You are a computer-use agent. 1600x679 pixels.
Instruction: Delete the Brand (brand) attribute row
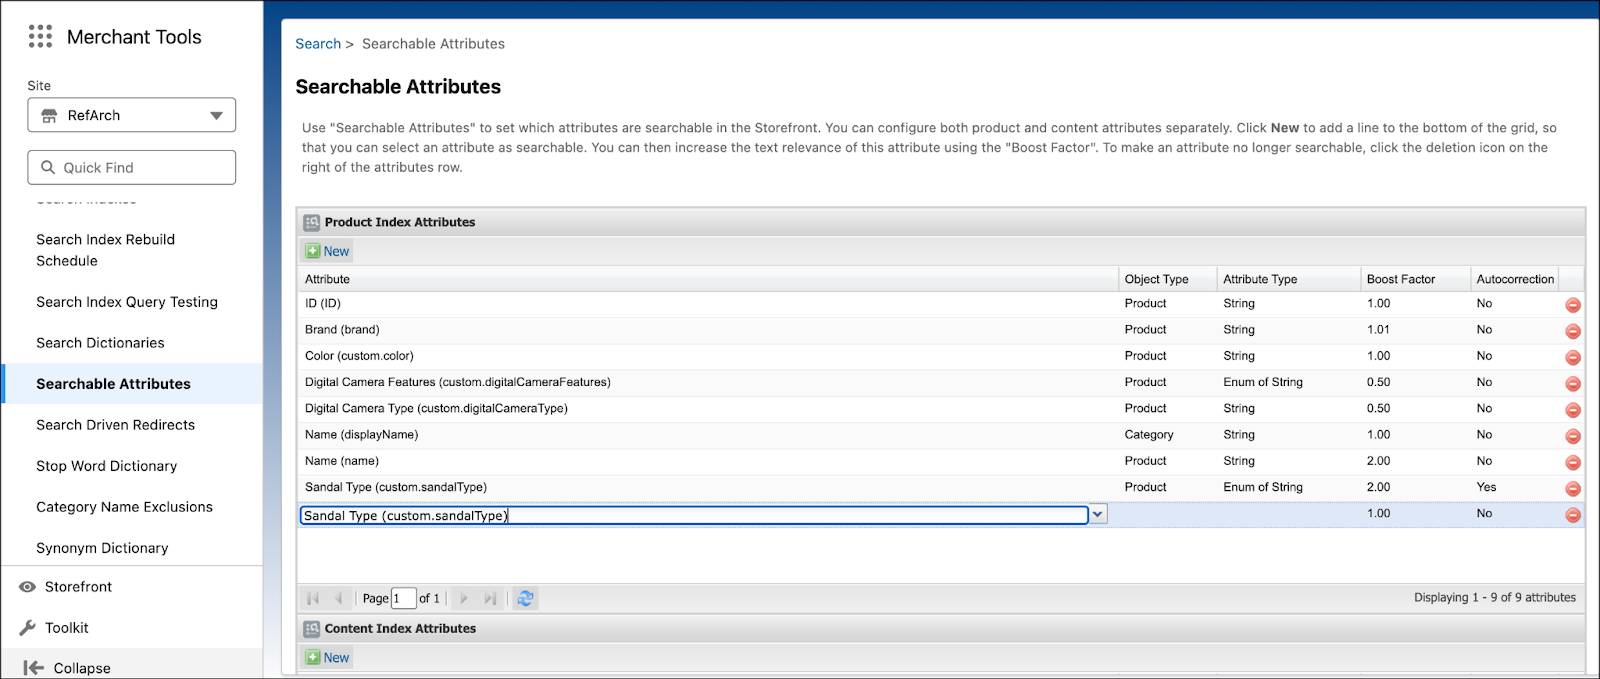pos(1572,331)
